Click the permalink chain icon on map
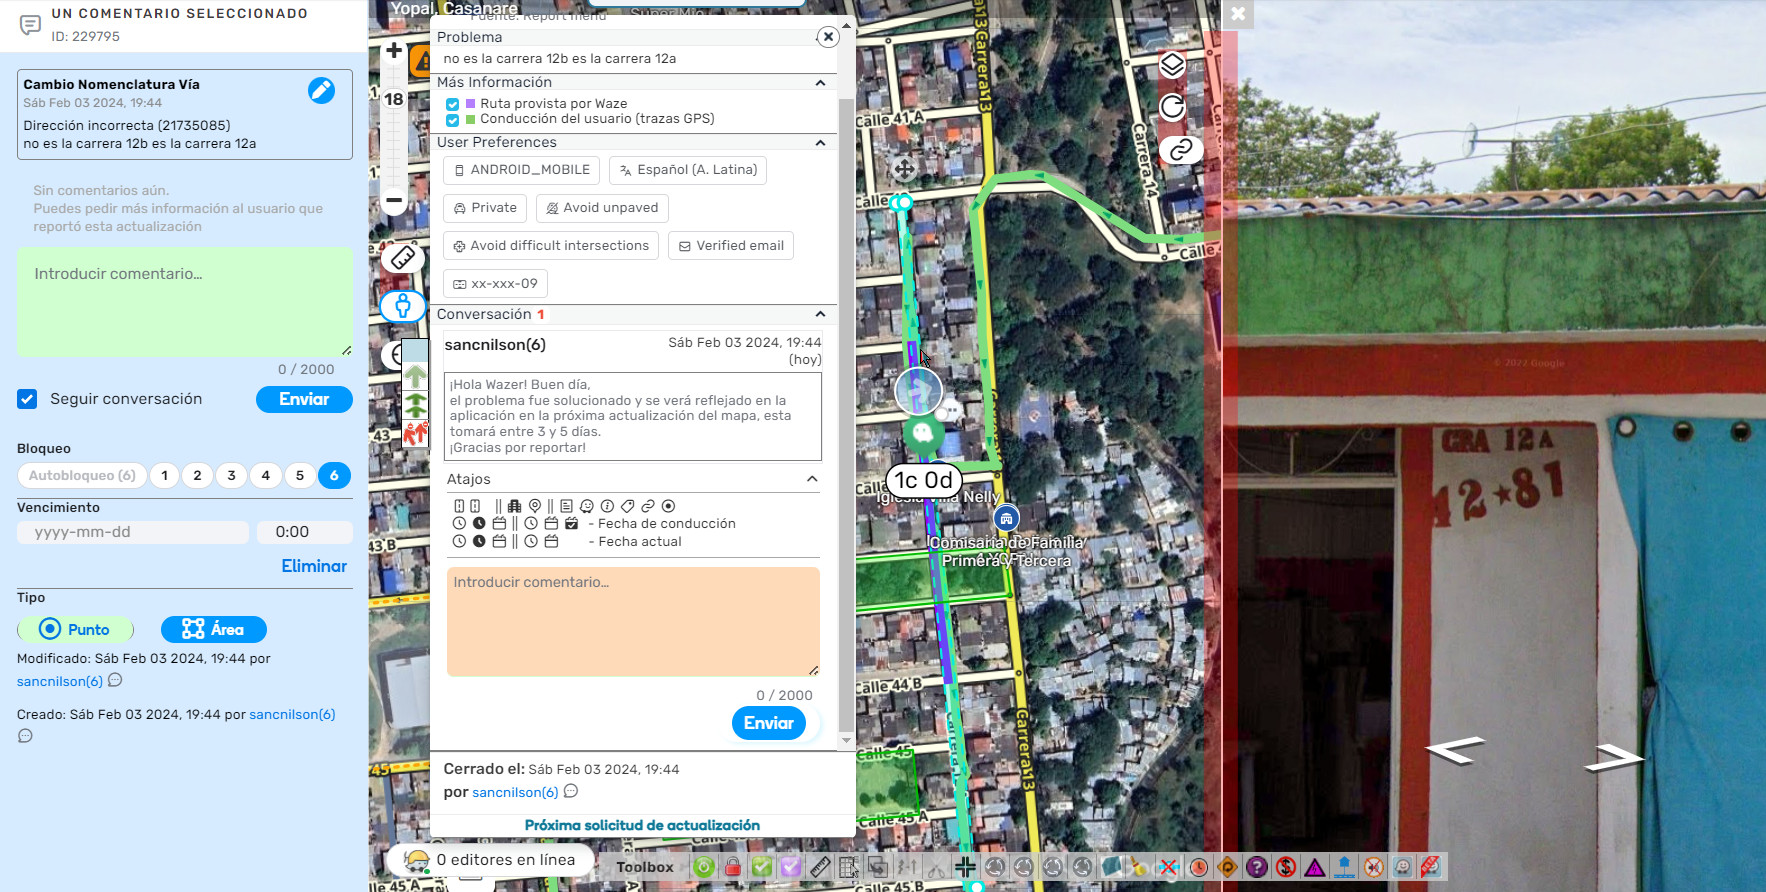This screenshot has width=1766, height=892. (1181, 150)
